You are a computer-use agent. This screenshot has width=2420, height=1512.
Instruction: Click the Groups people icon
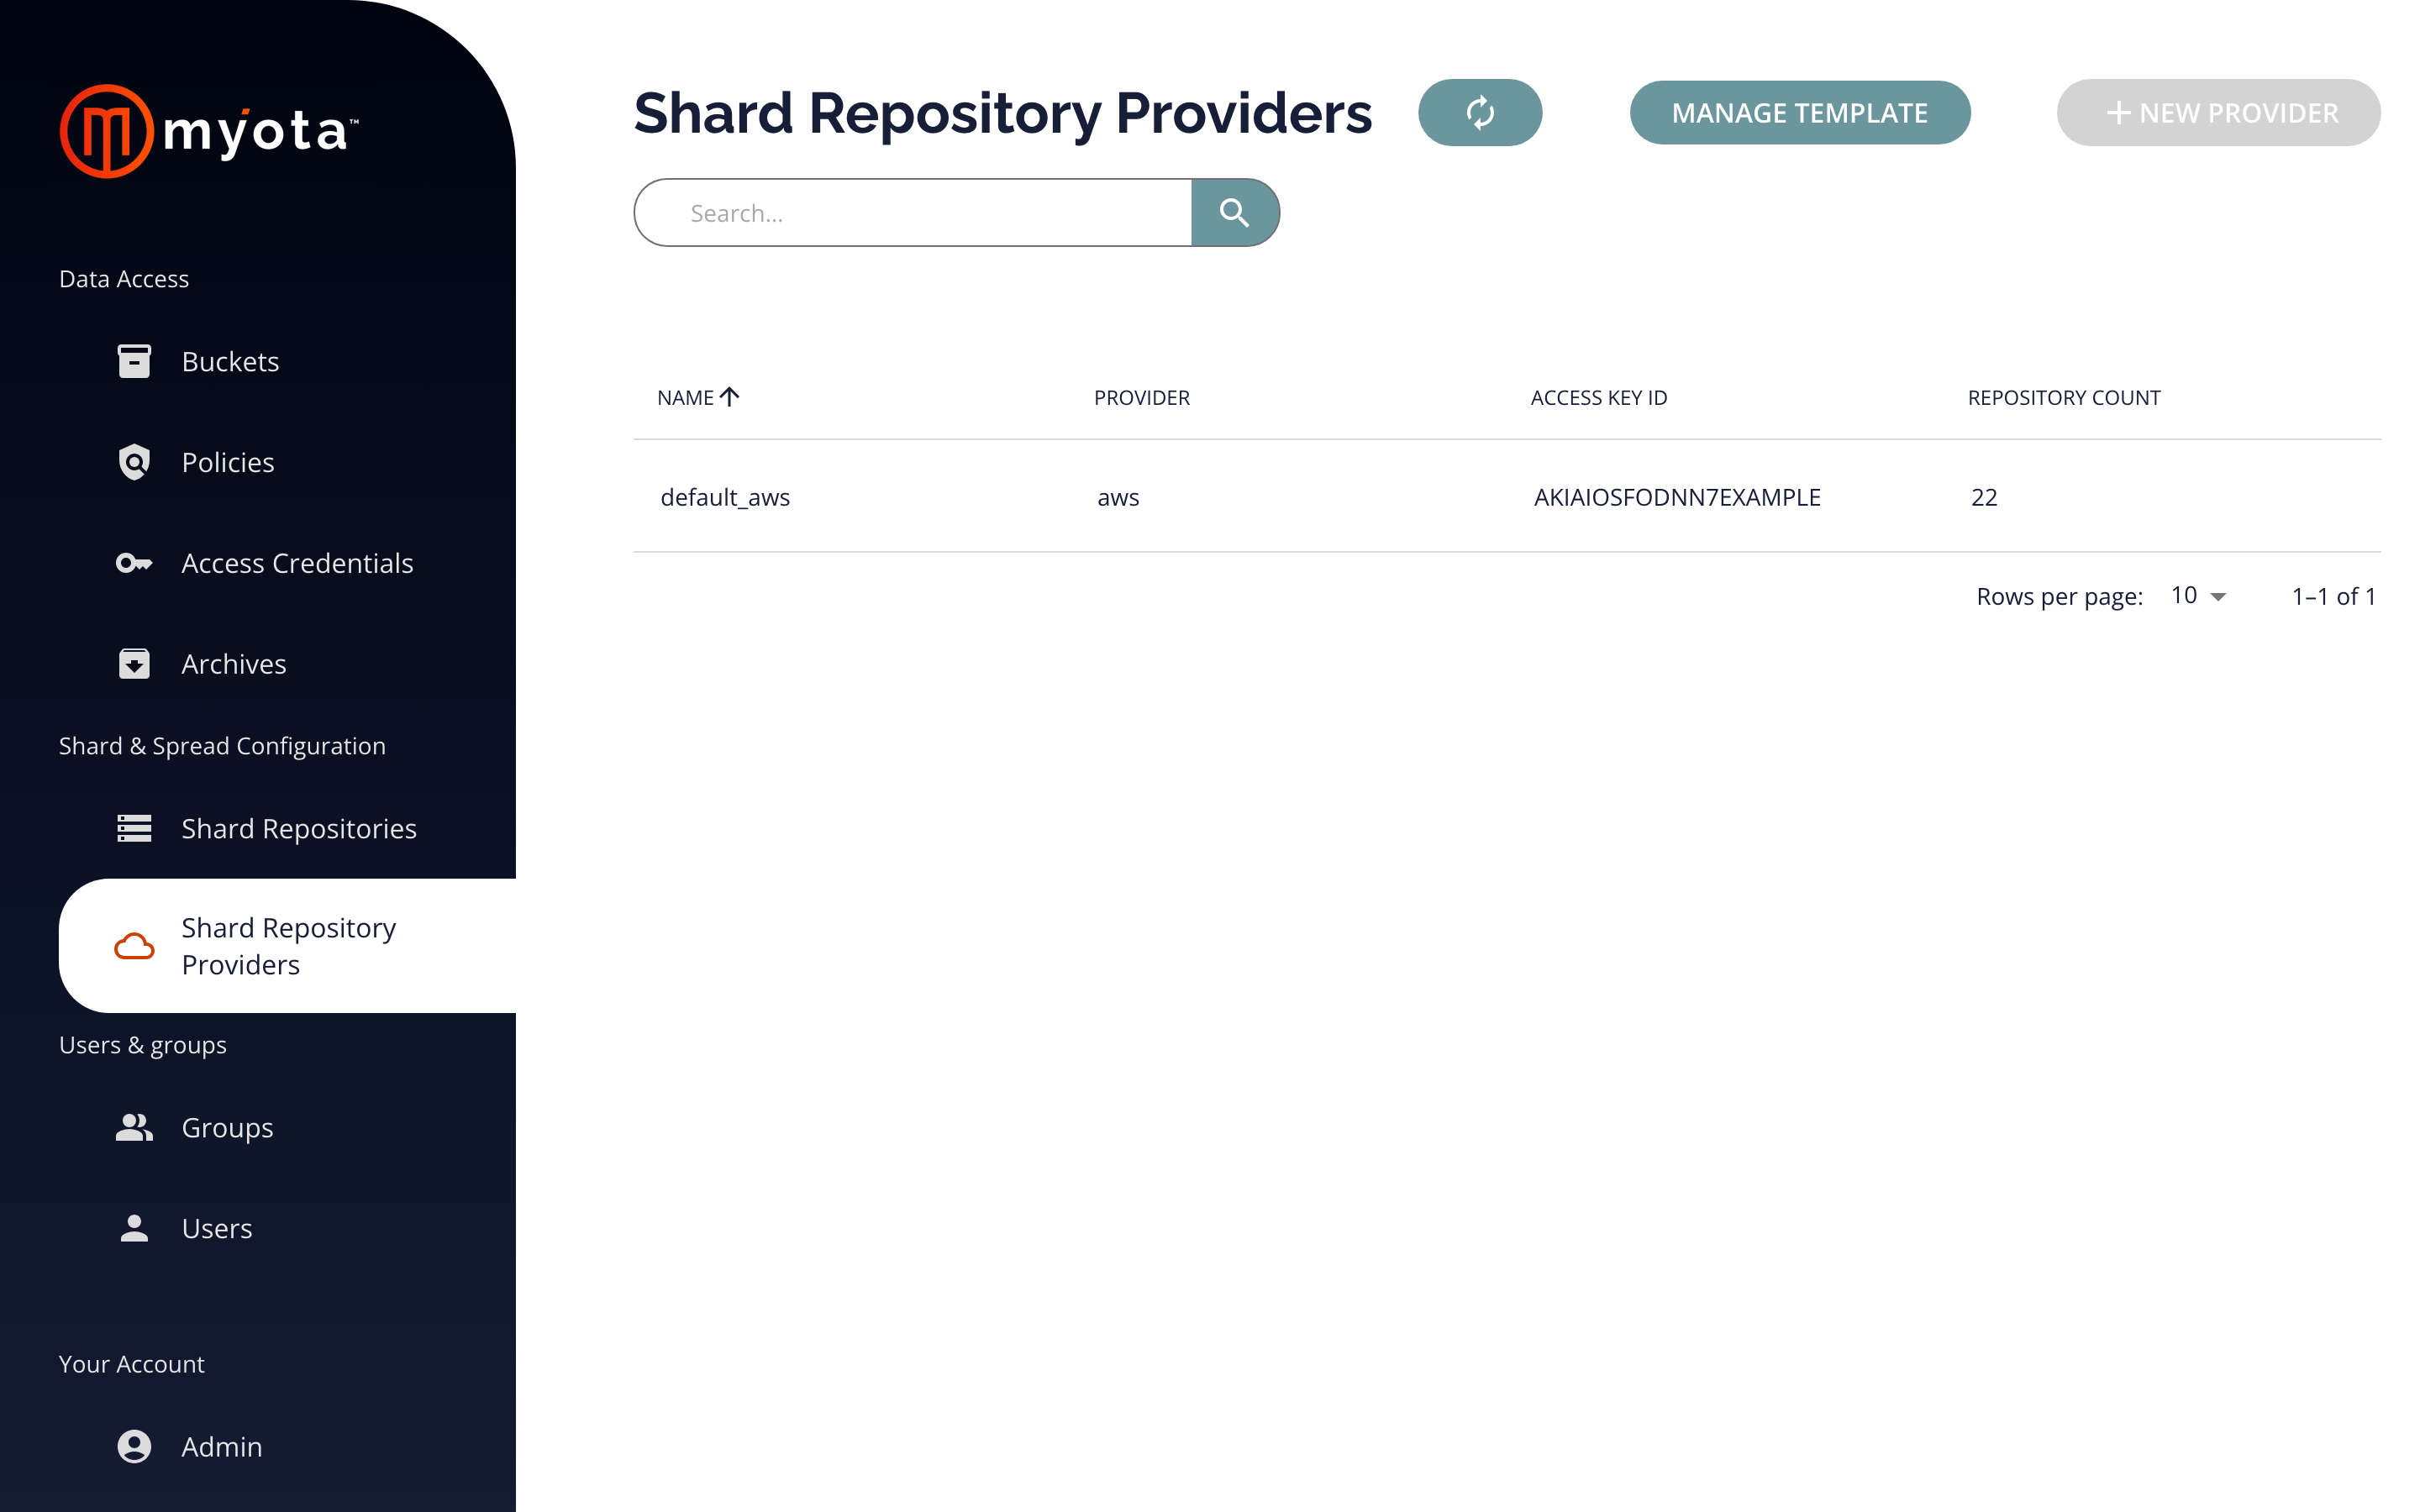tap(134, 1127)
